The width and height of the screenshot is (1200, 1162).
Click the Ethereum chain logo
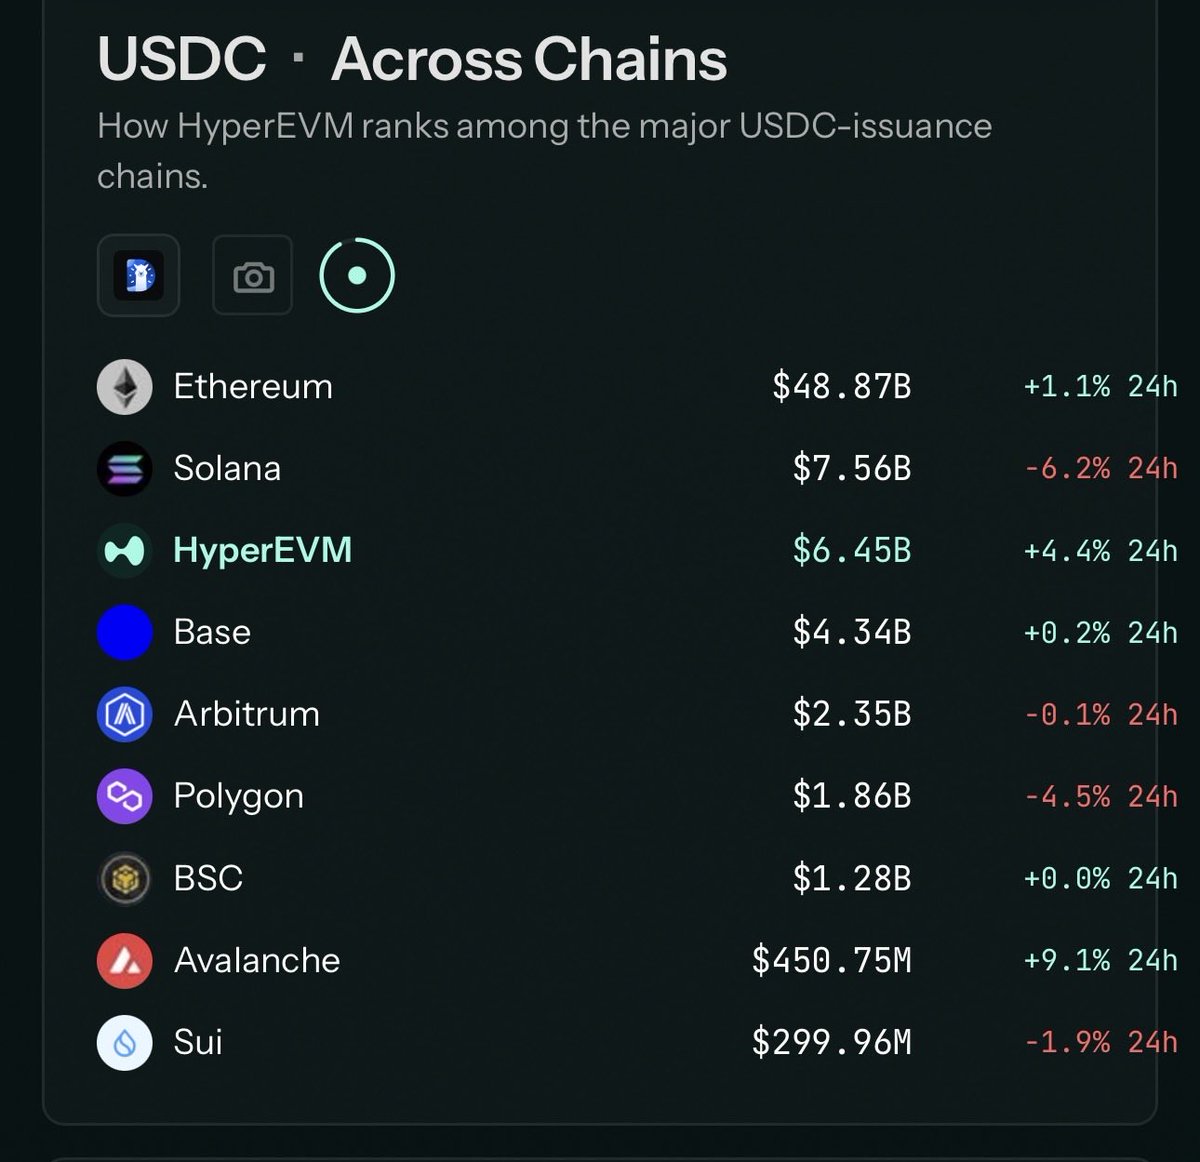[125, 386]
